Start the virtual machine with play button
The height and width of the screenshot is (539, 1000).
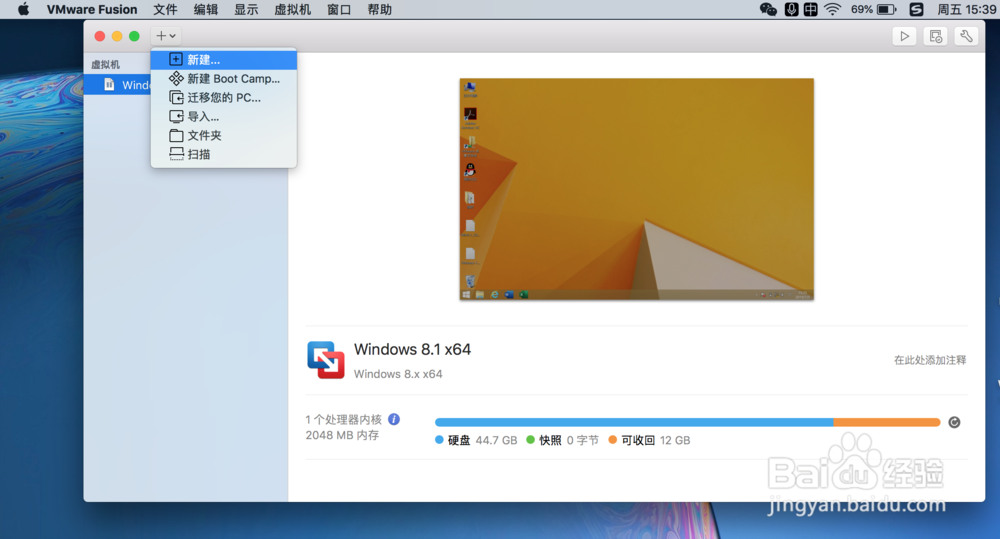pos(904,36)
